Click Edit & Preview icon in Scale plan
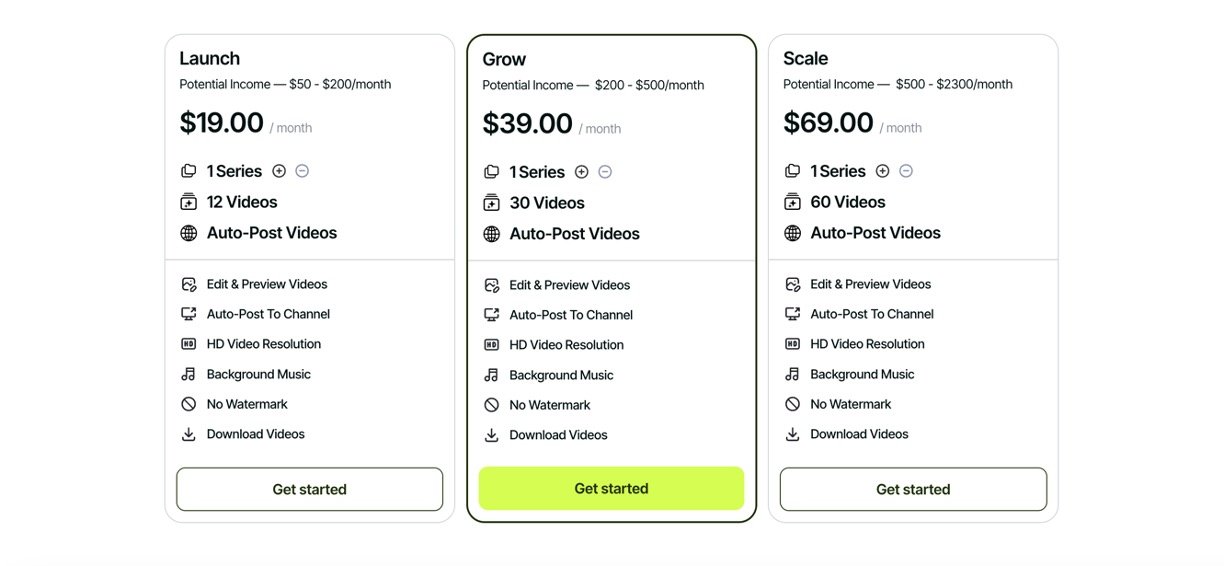The image size is (1224, 566). tap(792, 284)
